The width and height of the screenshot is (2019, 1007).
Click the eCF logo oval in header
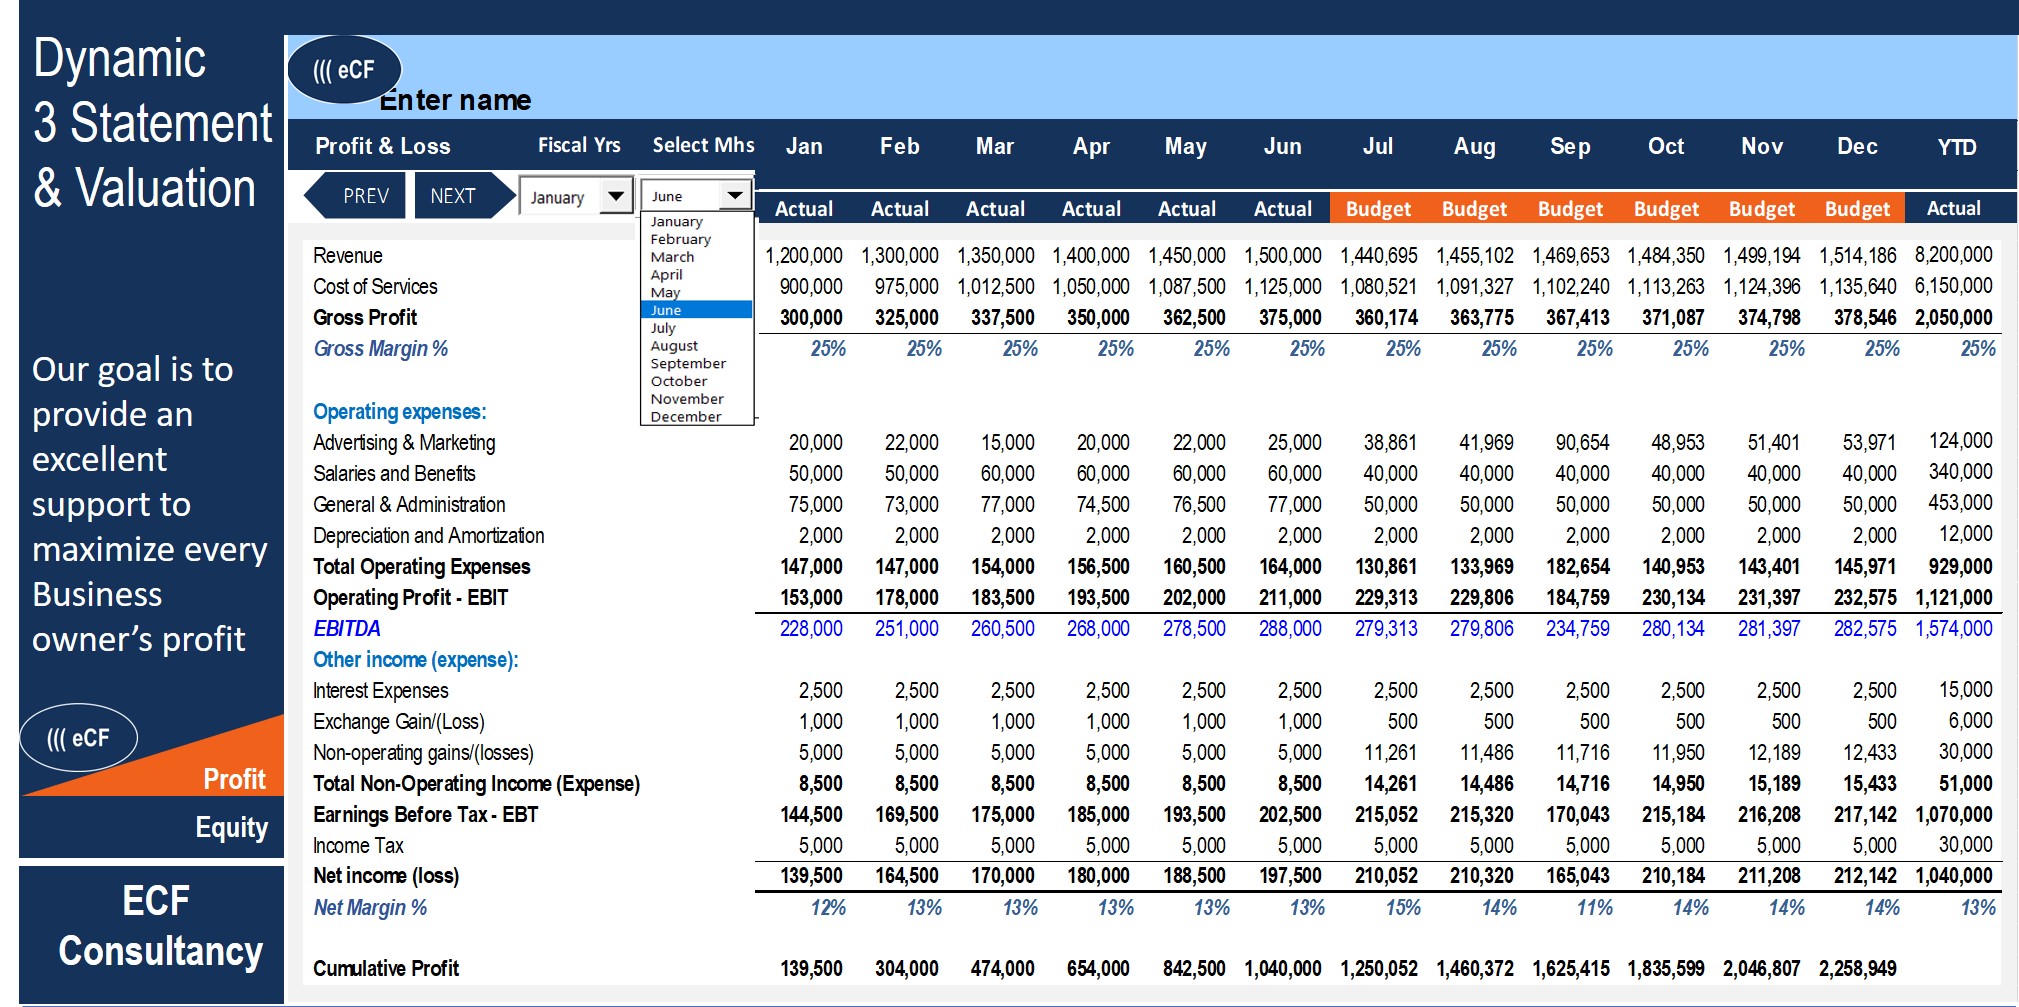344,70
